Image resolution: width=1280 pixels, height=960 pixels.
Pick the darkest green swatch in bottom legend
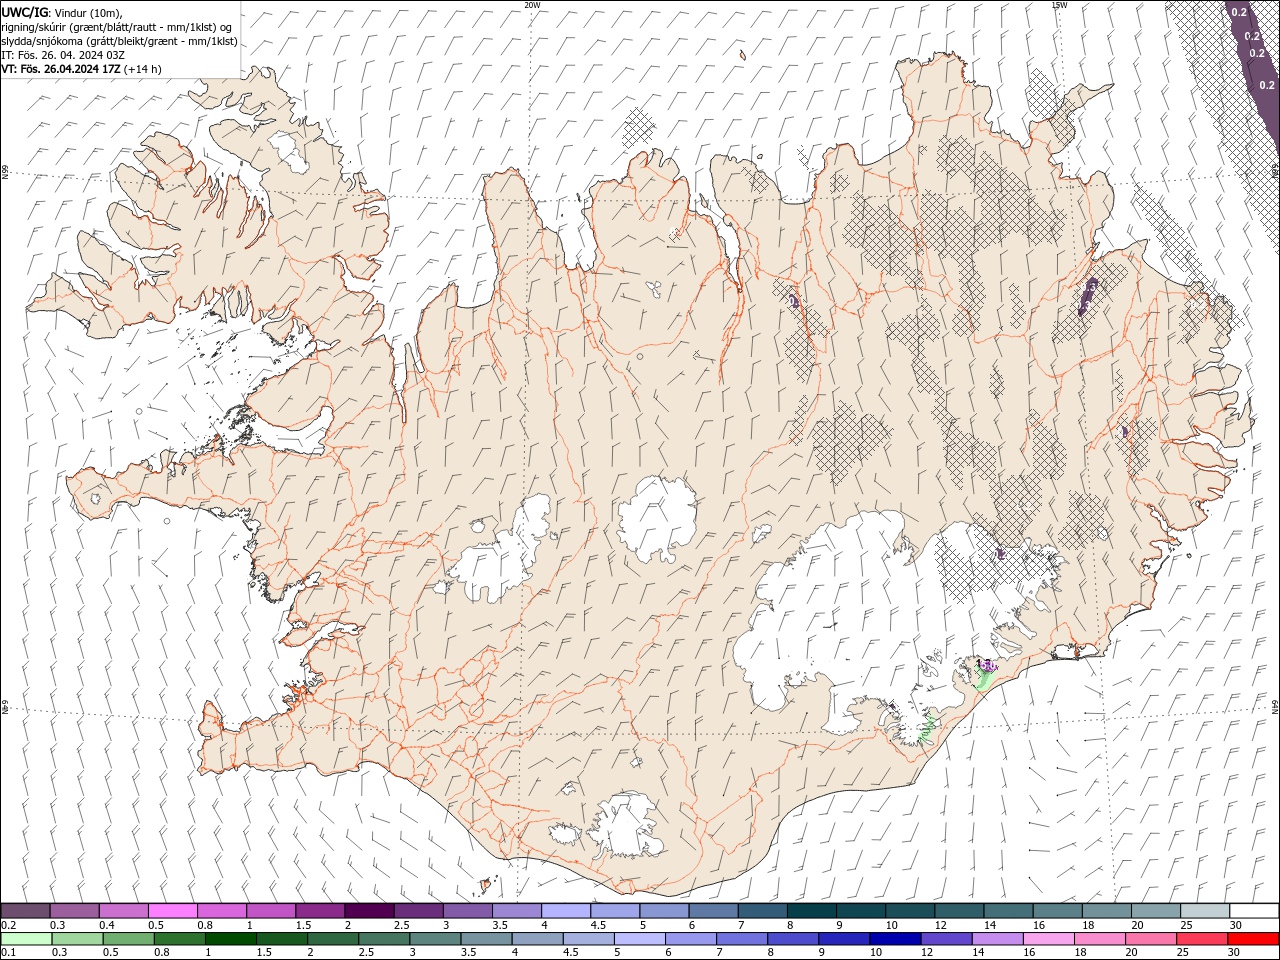click(231, 939)
